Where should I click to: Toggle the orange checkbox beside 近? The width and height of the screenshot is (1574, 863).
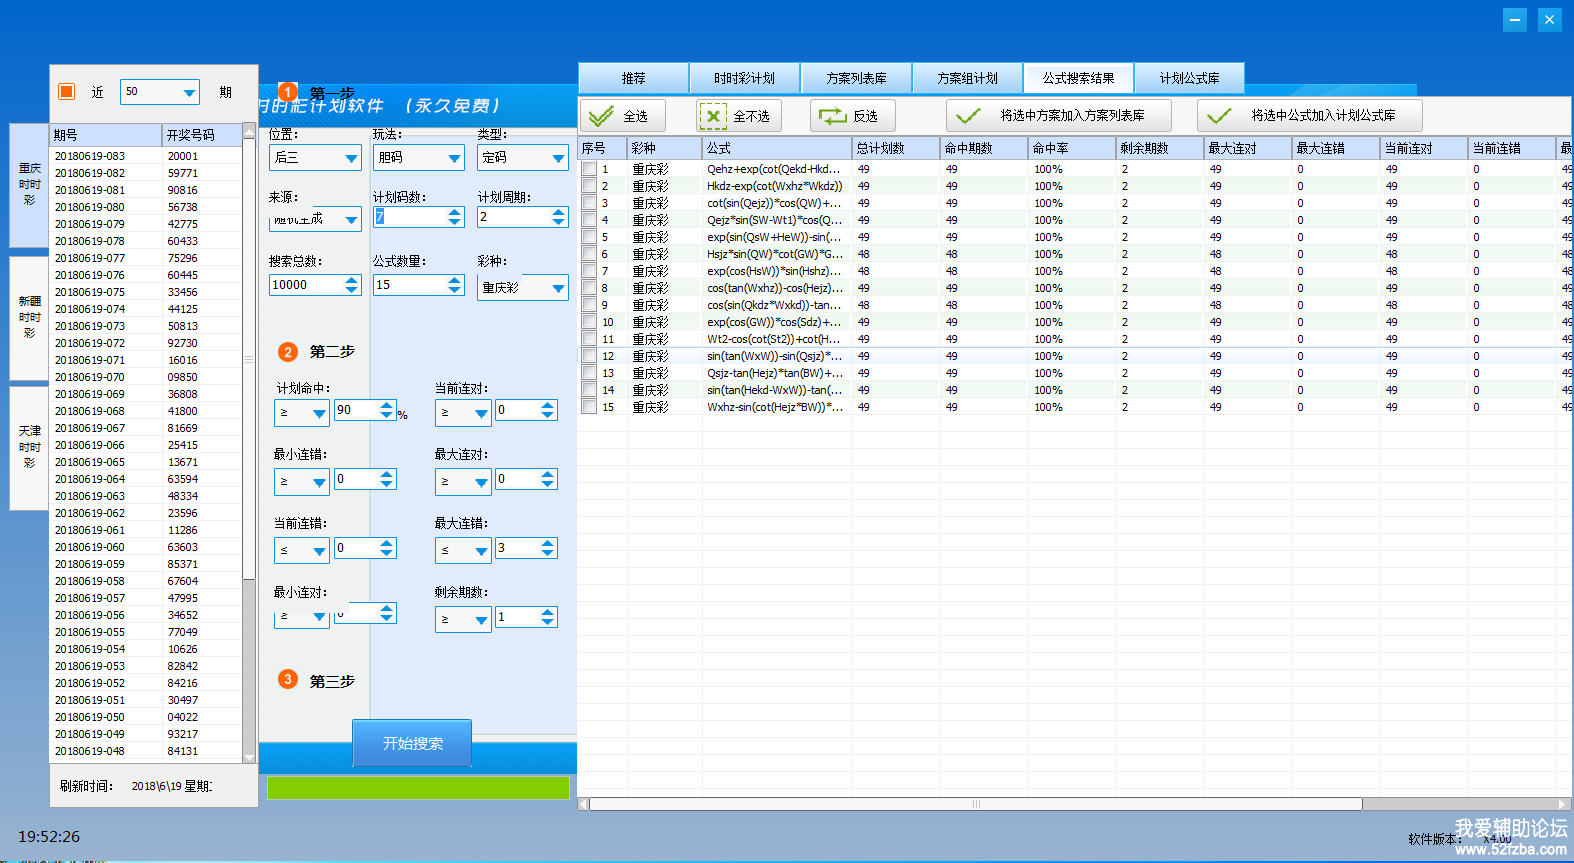[67, 92]
